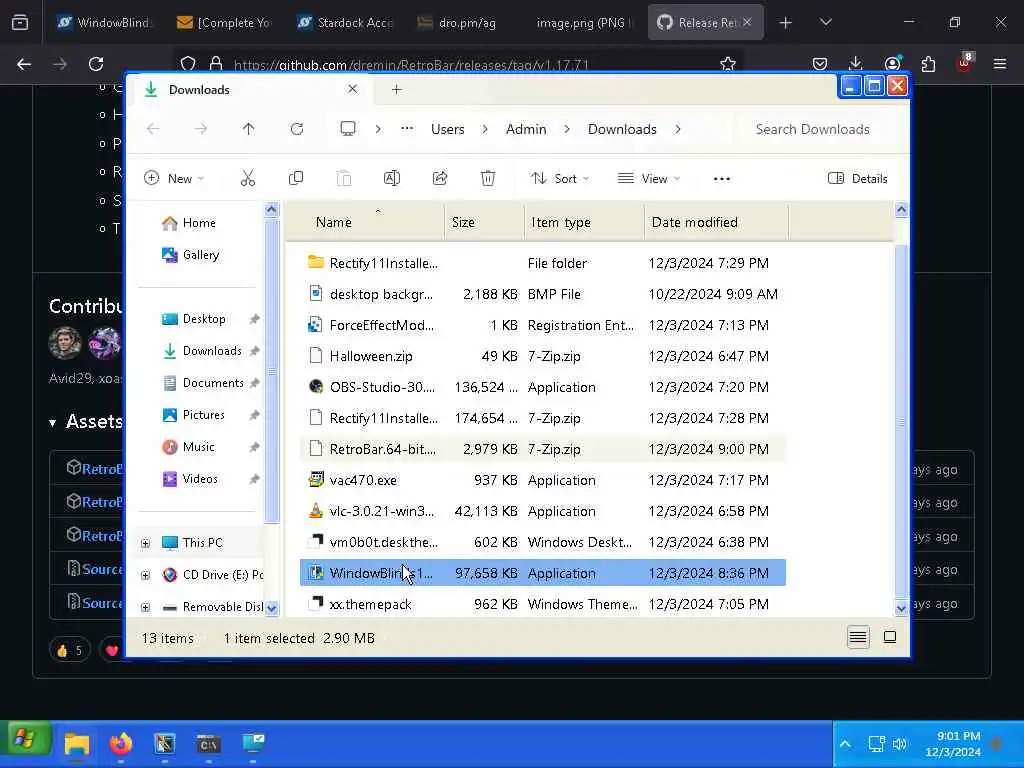
Task: Open Firefox from the taskbar
Action: click(x=121, y=744)
